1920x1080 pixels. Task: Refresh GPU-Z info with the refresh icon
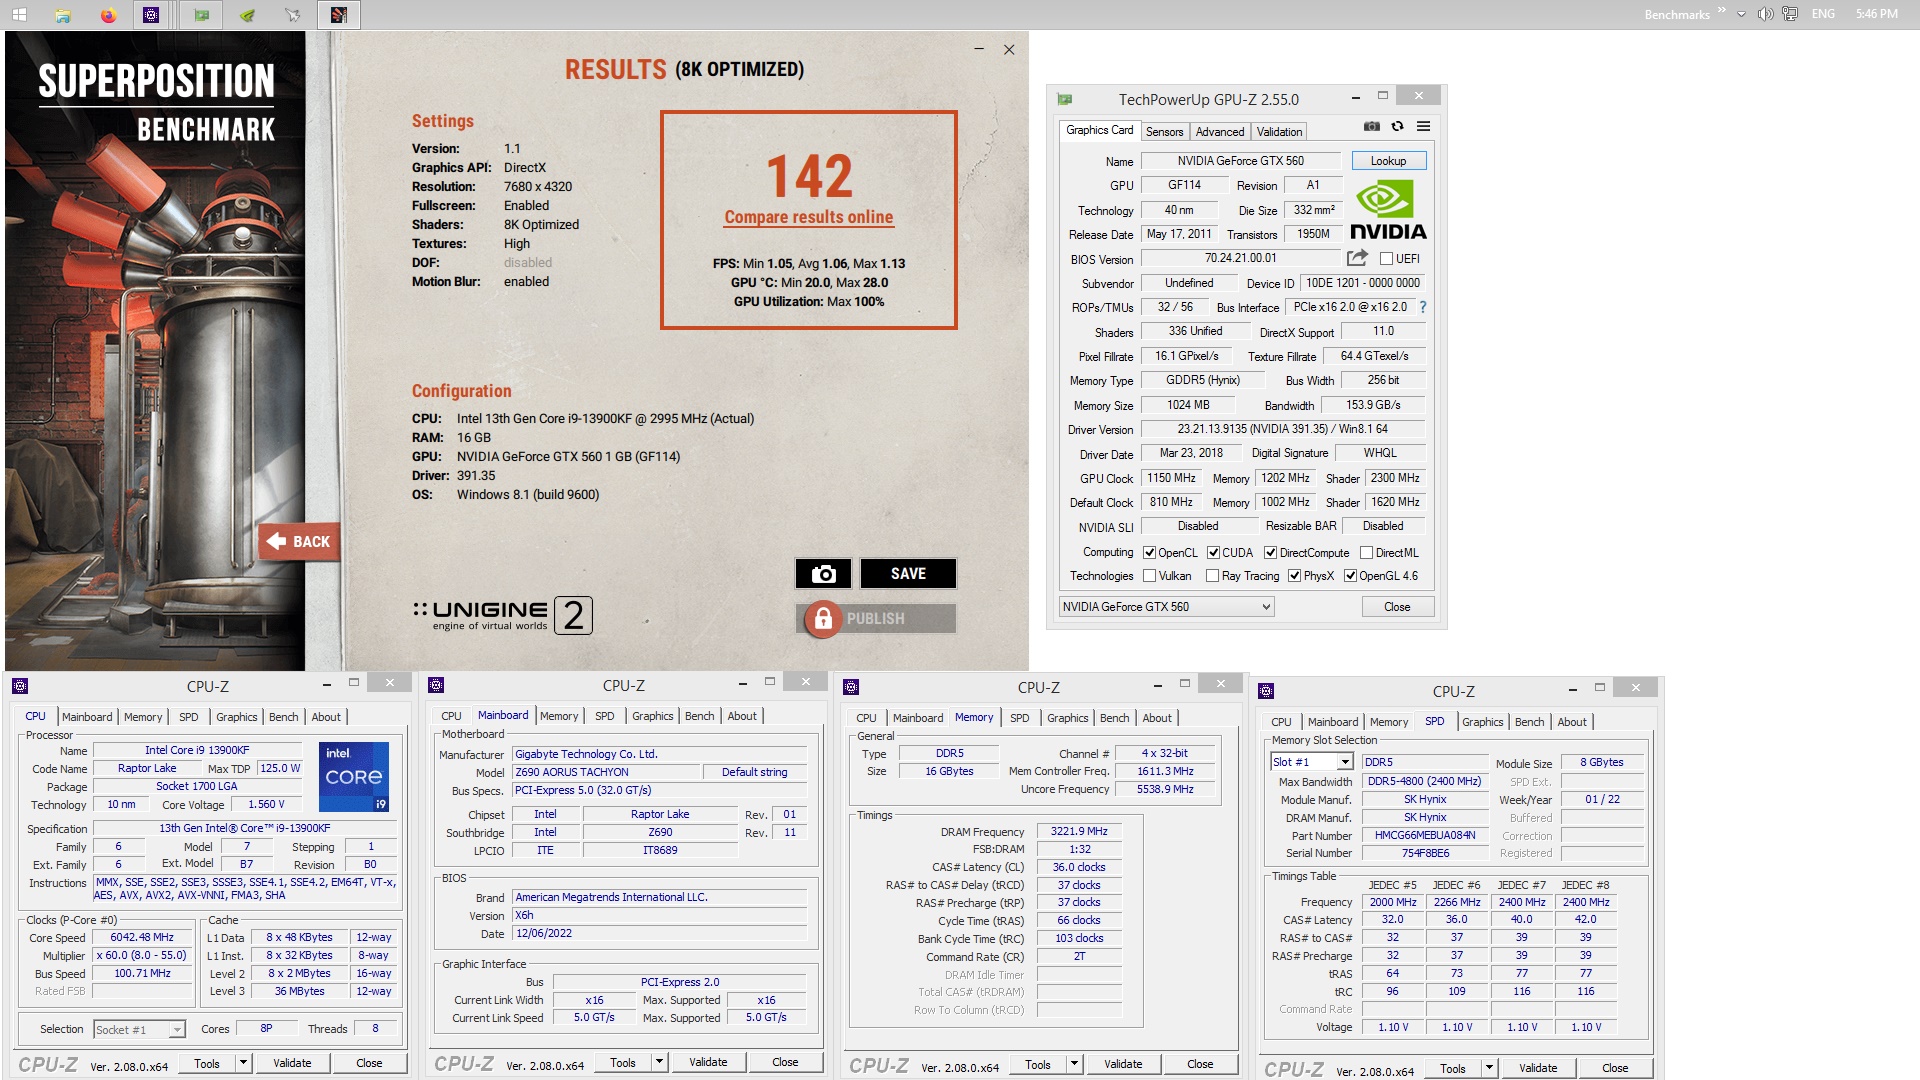click(1397, 126)
